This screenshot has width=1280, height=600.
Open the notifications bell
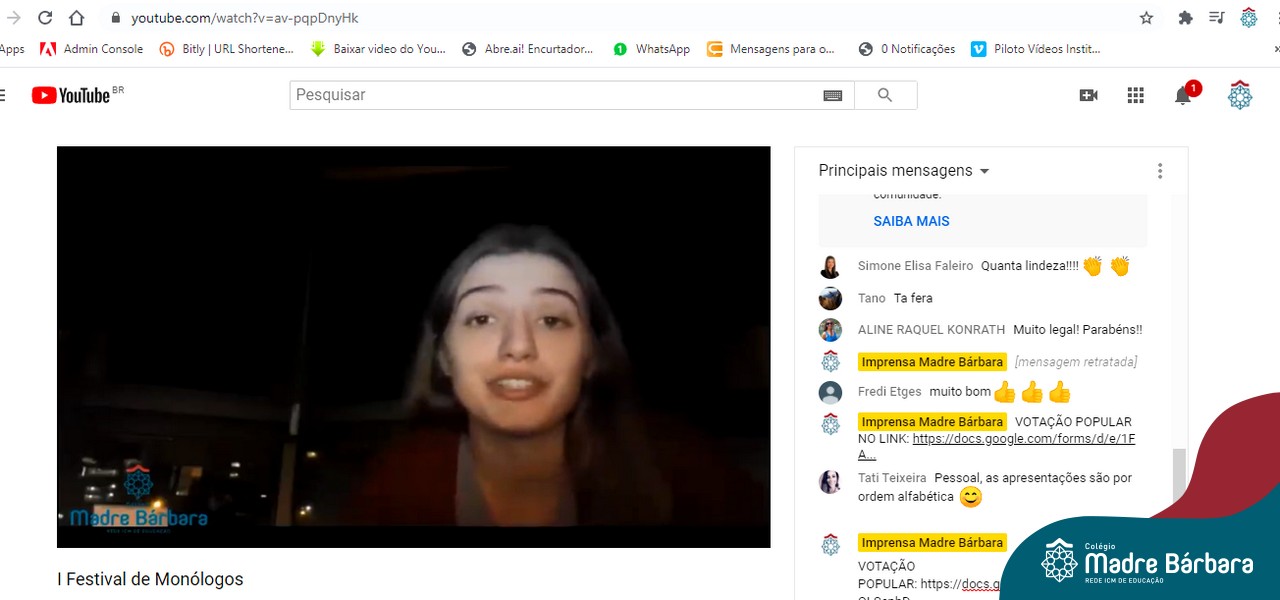pos(1182,96)
